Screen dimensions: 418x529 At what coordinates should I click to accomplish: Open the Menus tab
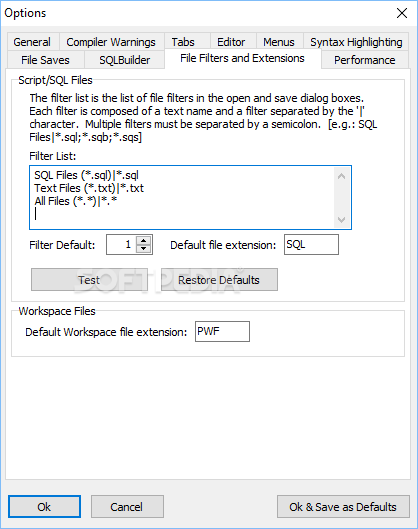(x=279, y=42)
